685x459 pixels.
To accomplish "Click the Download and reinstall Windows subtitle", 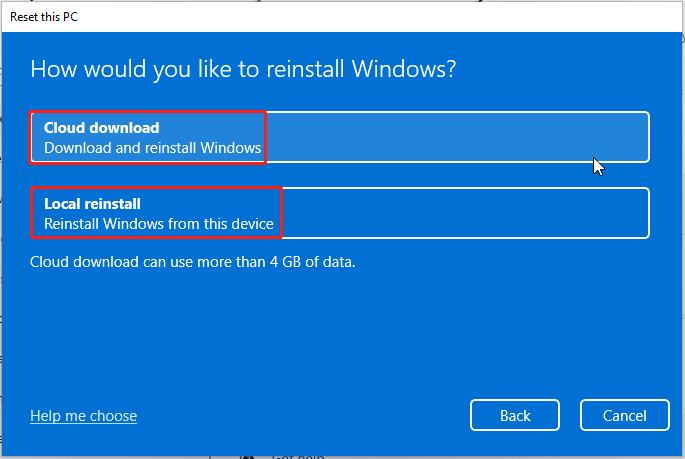I will click(152, 148).
